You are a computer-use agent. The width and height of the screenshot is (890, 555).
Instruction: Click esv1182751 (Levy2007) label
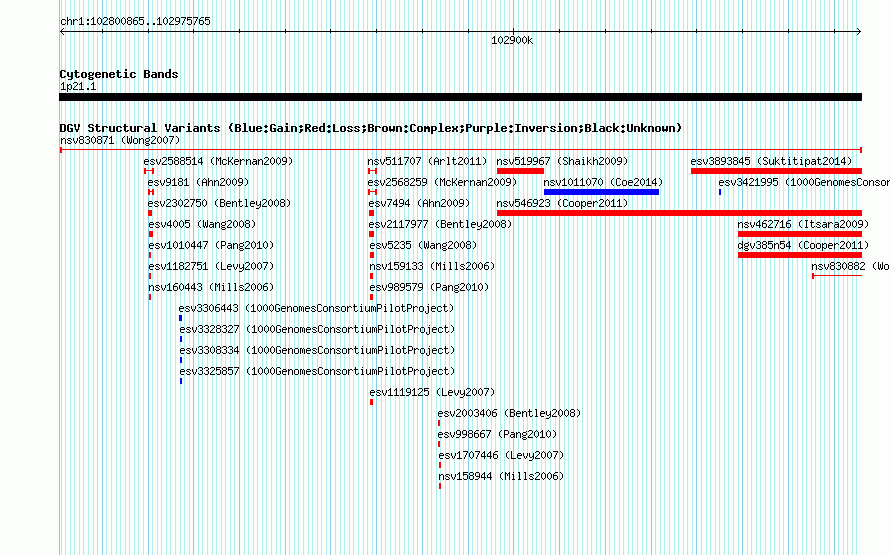(211, 266)
